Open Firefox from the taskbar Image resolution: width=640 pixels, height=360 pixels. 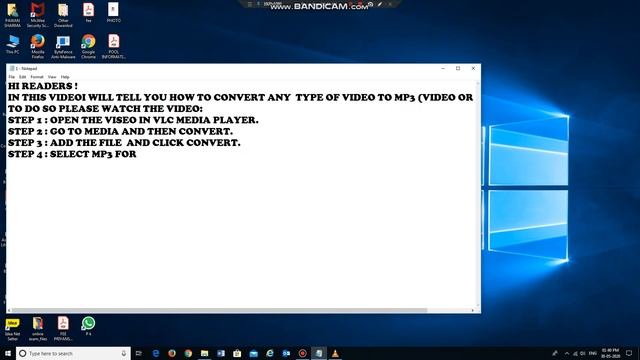click(x=172, y=353)
